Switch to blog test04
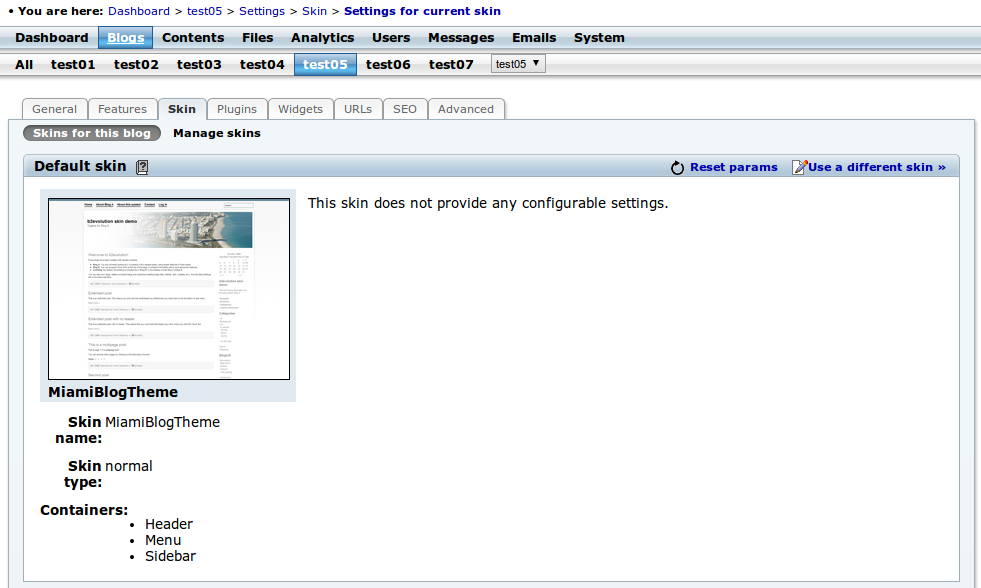The height and width of the screenshot is (588, 981). (262, 64)
